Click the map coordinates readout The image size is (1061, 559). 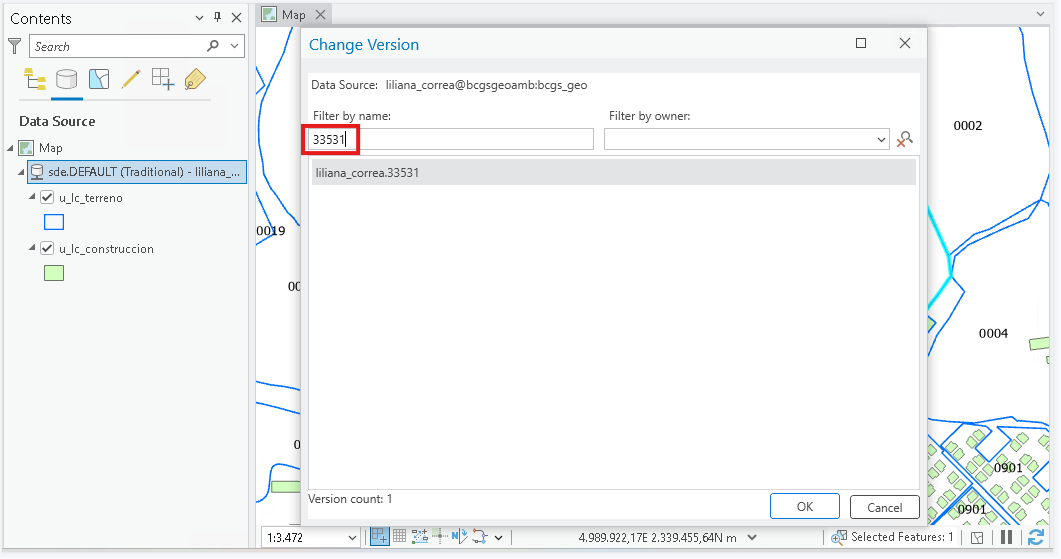click(x=657, y=537)
